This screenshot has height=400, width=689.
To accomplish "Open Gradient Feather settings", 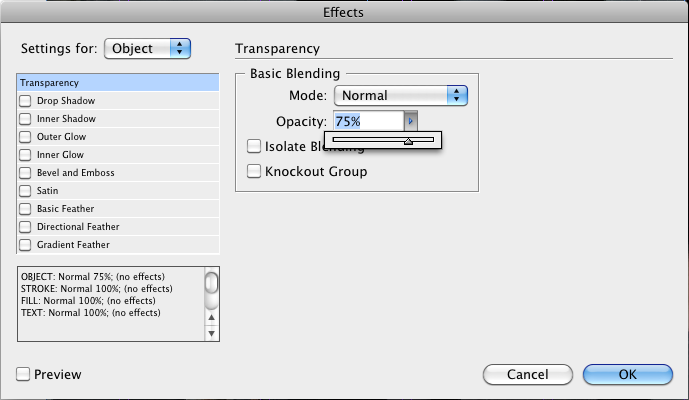I will pyautogui.click(x=73, y=245).
